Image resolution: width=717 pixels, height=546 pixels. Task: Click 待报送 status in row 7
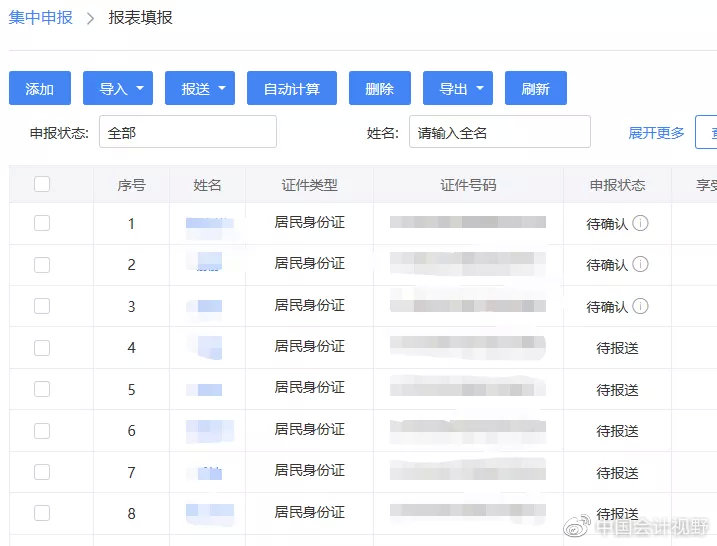(617, 472)
